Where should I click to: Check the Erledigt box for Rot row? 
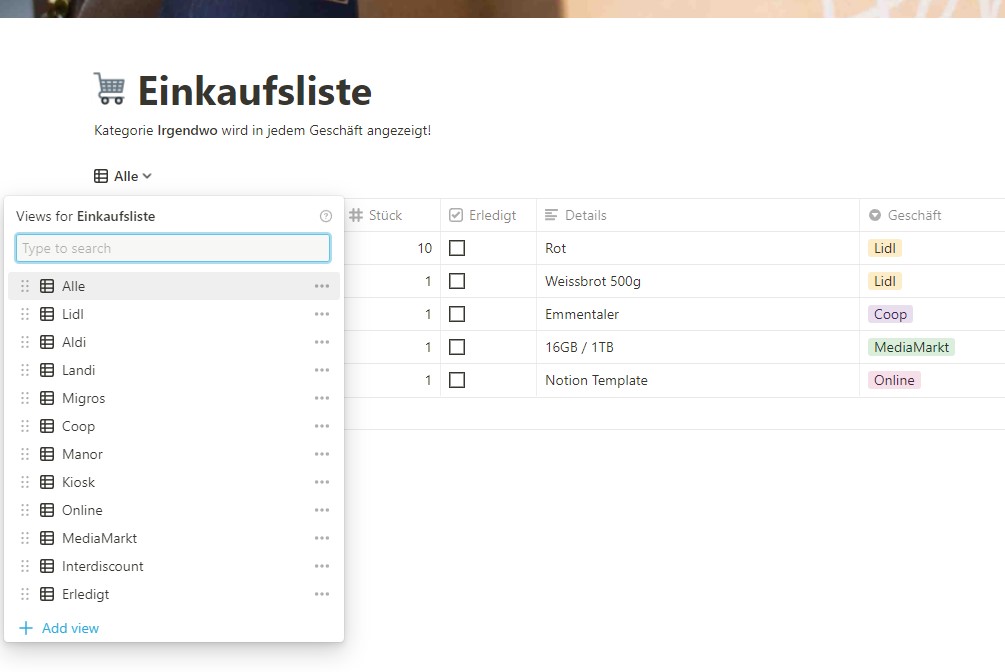pos(457,248)
